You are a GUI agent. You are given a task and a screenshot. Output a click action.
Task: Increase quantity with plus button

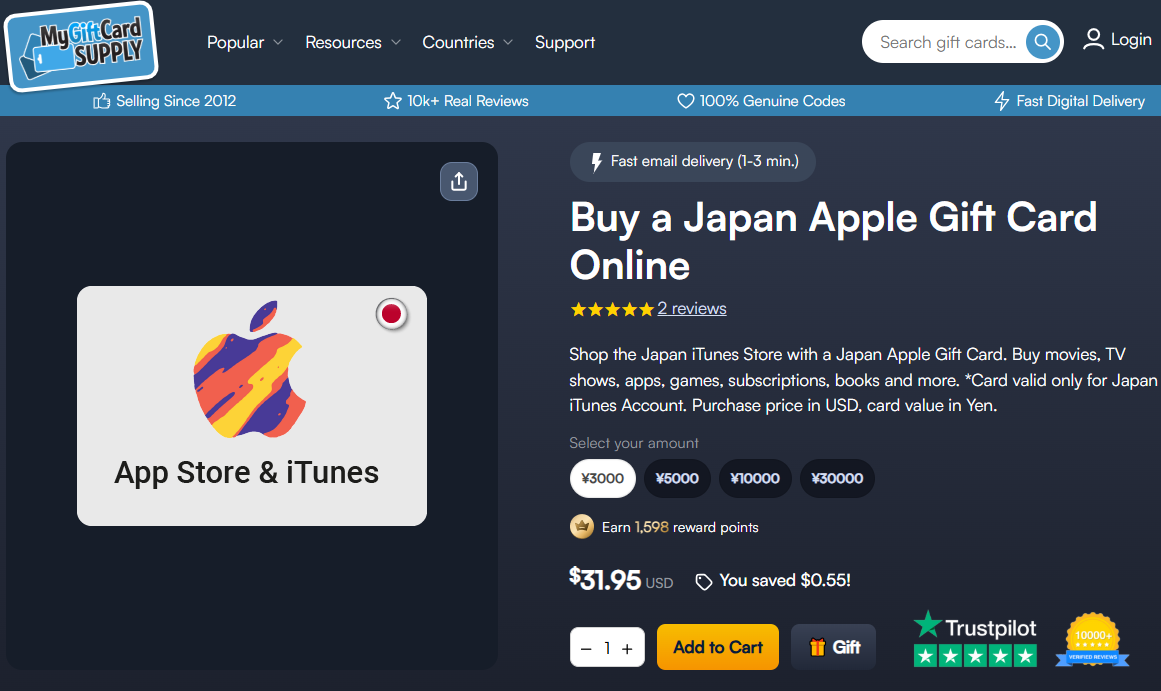click(627, 649)
